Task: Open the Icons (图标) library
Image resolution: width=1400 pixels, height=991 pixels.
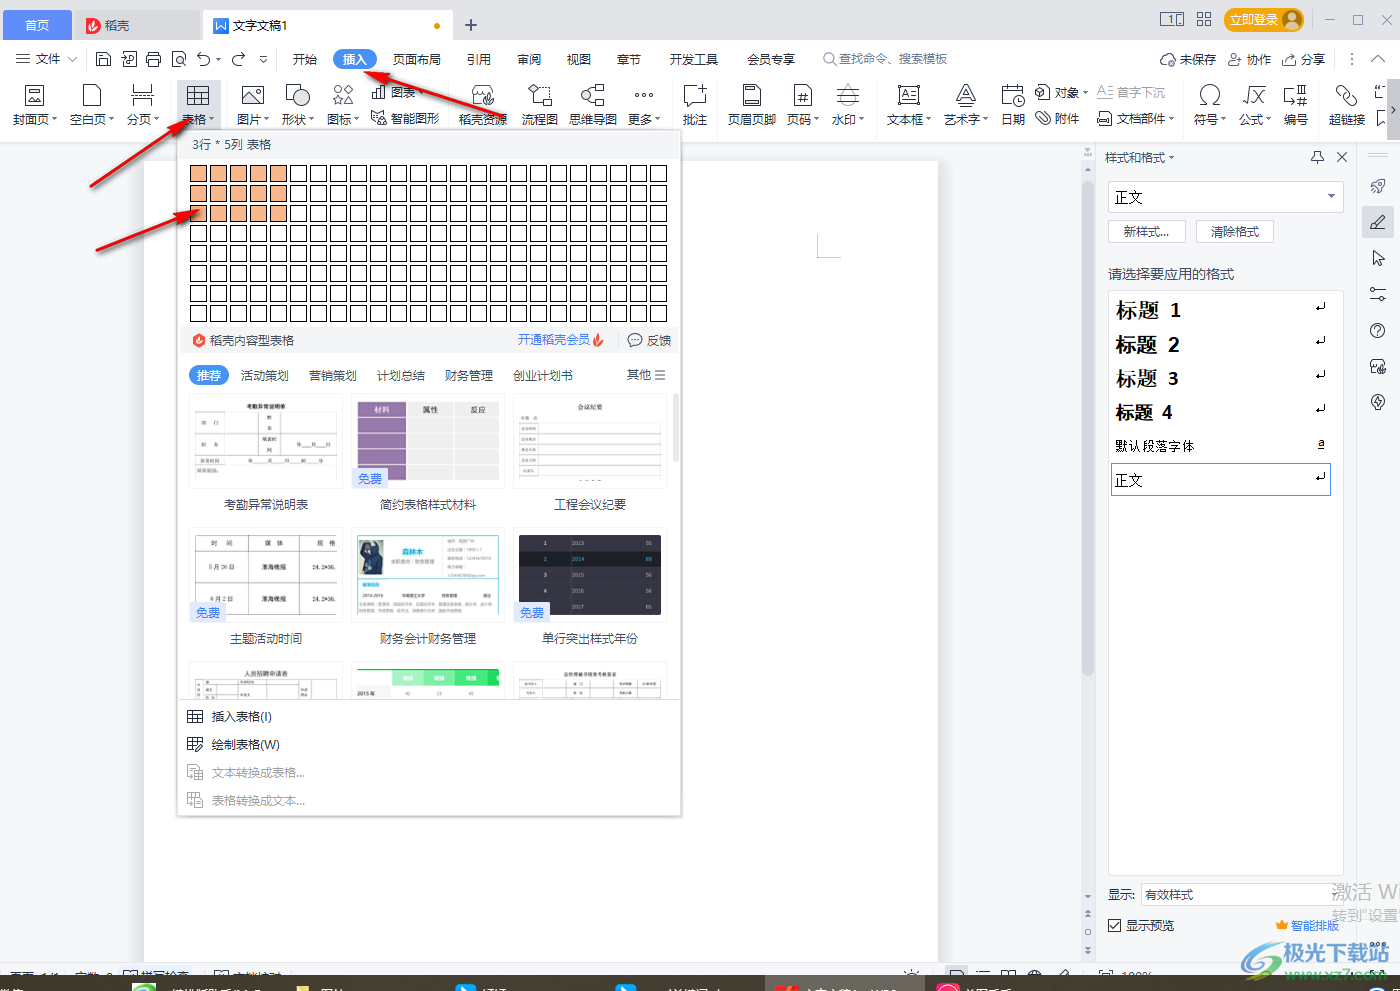Action: coord(343,105)
